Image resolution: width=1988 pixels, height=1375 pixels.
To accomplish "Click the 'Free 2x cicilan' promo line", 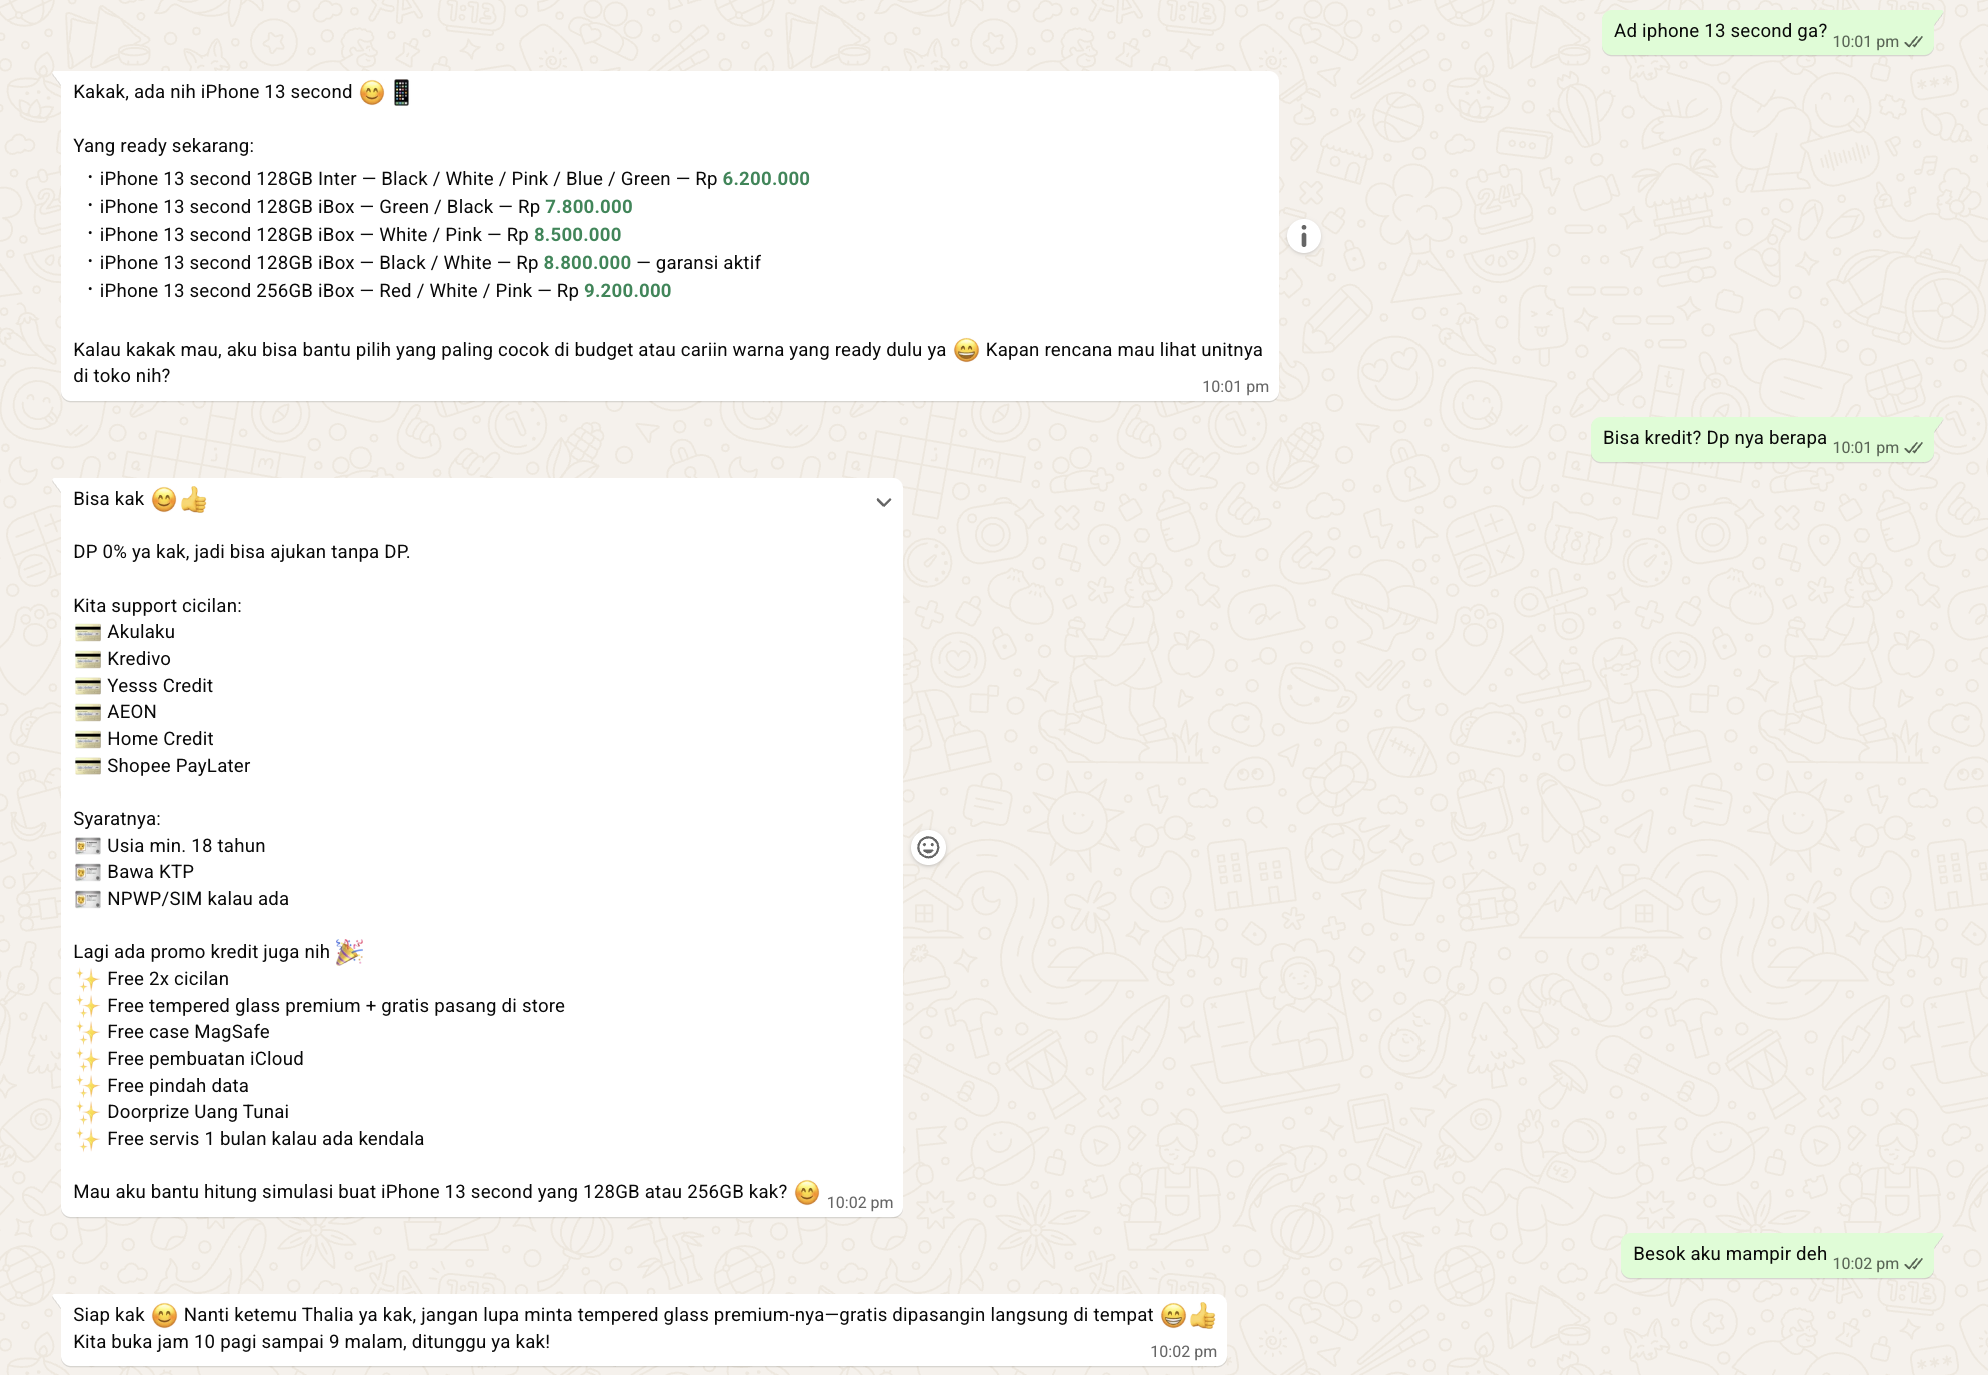I will pos(152,979).
